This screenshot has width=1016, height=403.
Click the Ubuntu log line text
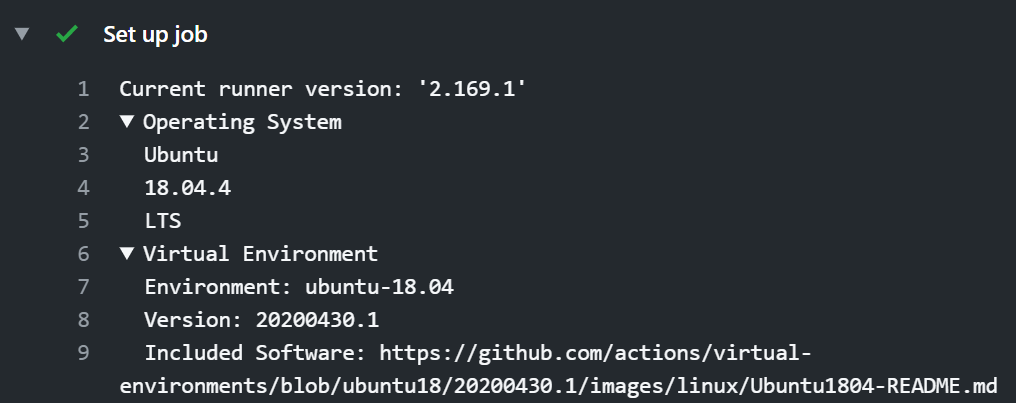point(181,155)
